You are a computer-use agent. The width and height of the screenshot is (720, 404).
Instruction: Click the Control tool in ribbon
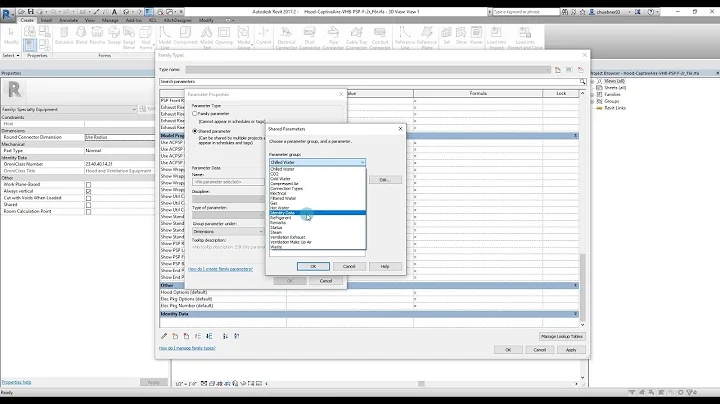click(x=264, y=36)
